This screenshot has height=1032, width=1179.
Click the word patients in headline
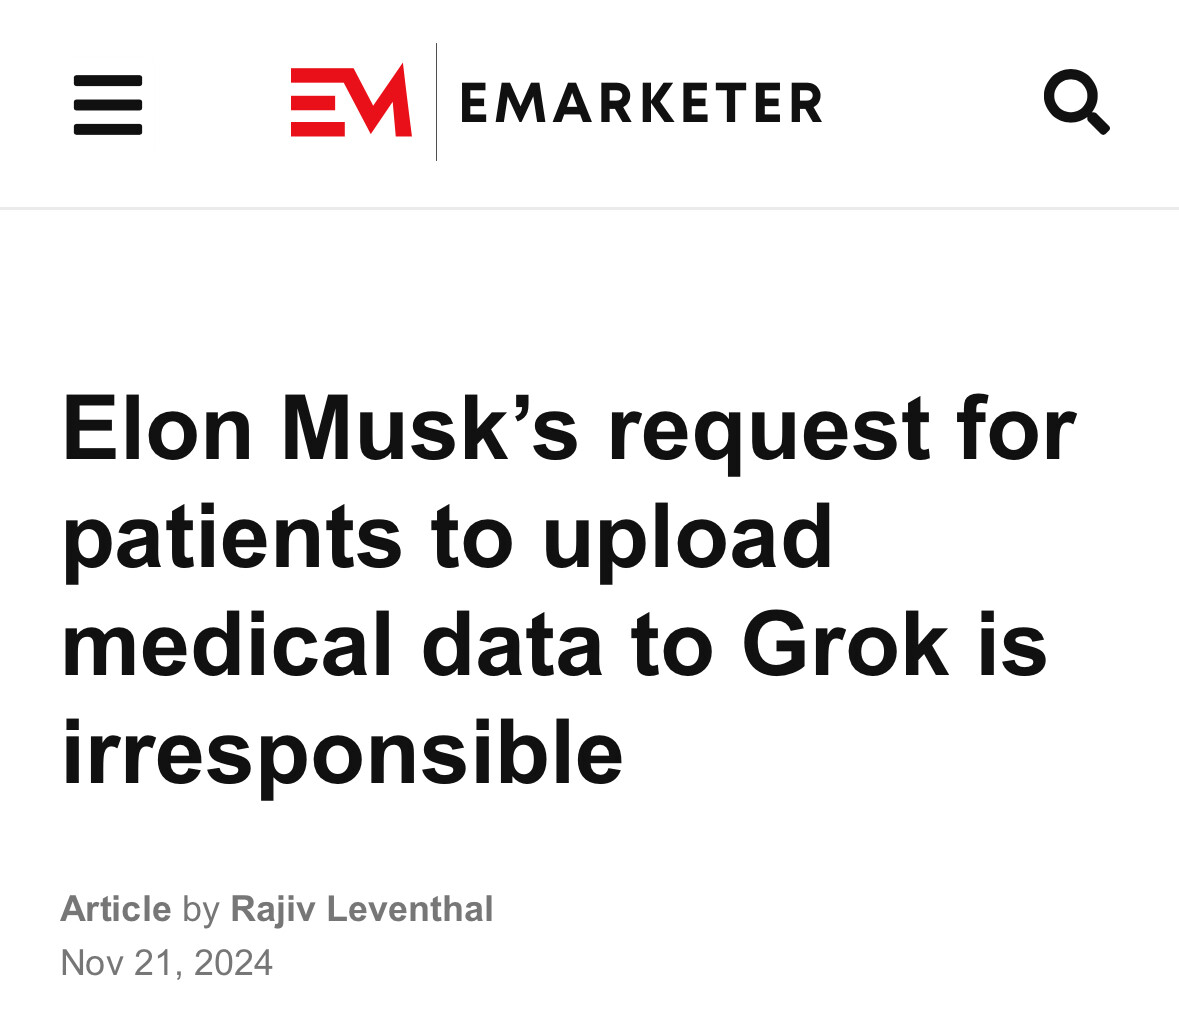click(233, 540)
